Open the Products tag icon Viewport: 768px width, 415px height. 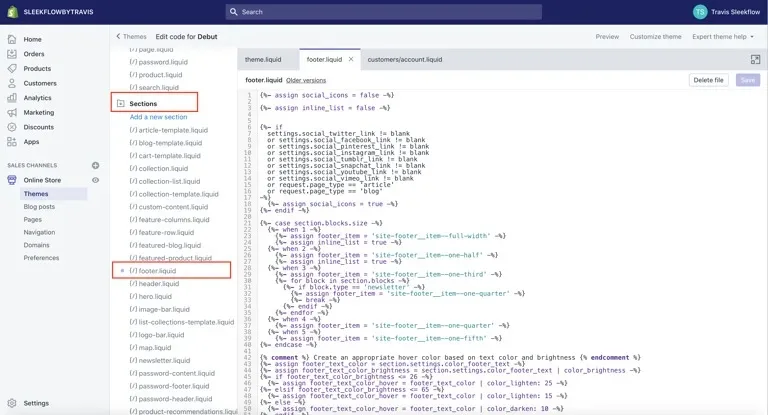coord(12,69)
